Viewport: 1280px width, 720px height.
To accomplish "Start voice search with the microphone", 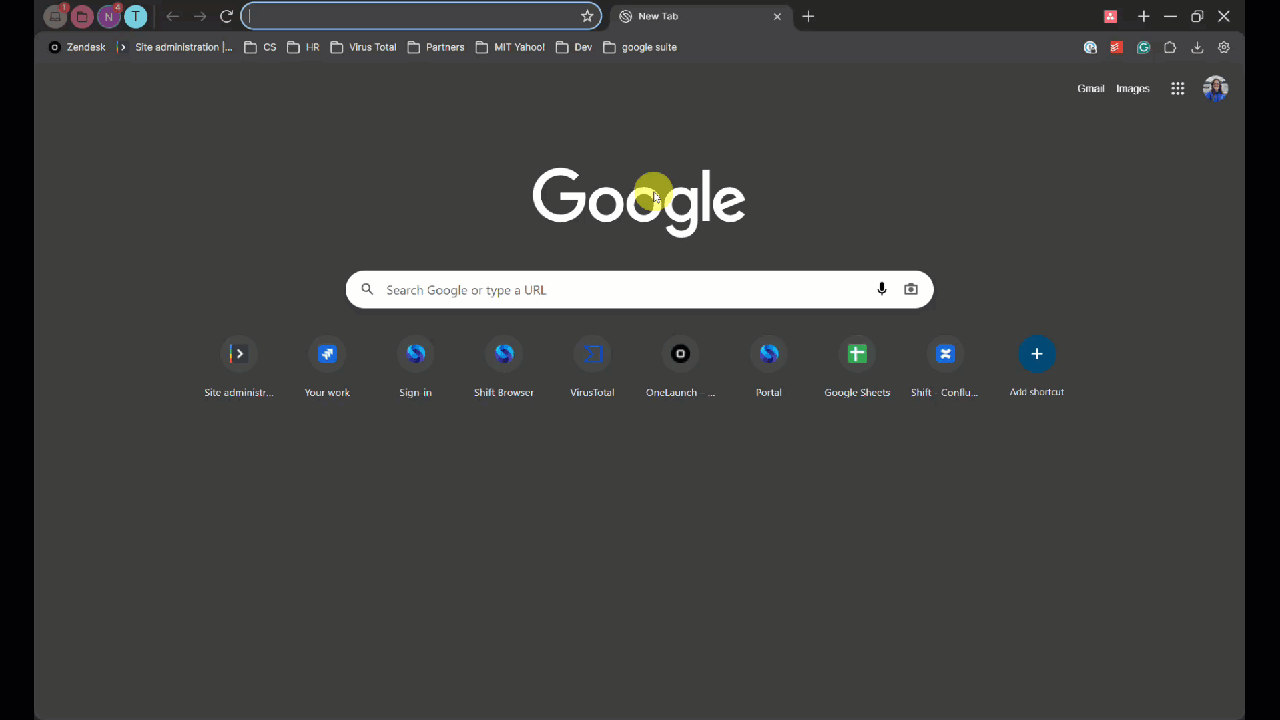I will pos(882,290).
